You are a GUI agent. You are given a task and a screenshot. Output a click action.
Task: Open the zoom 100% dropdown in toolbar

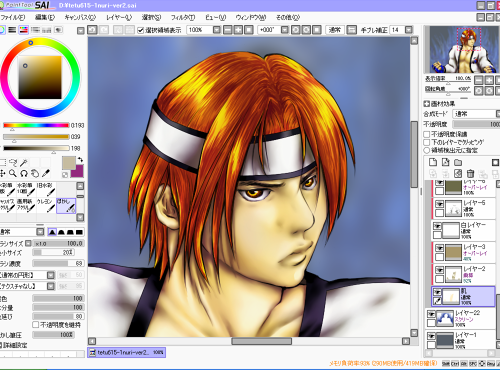[x=217, y=30]
